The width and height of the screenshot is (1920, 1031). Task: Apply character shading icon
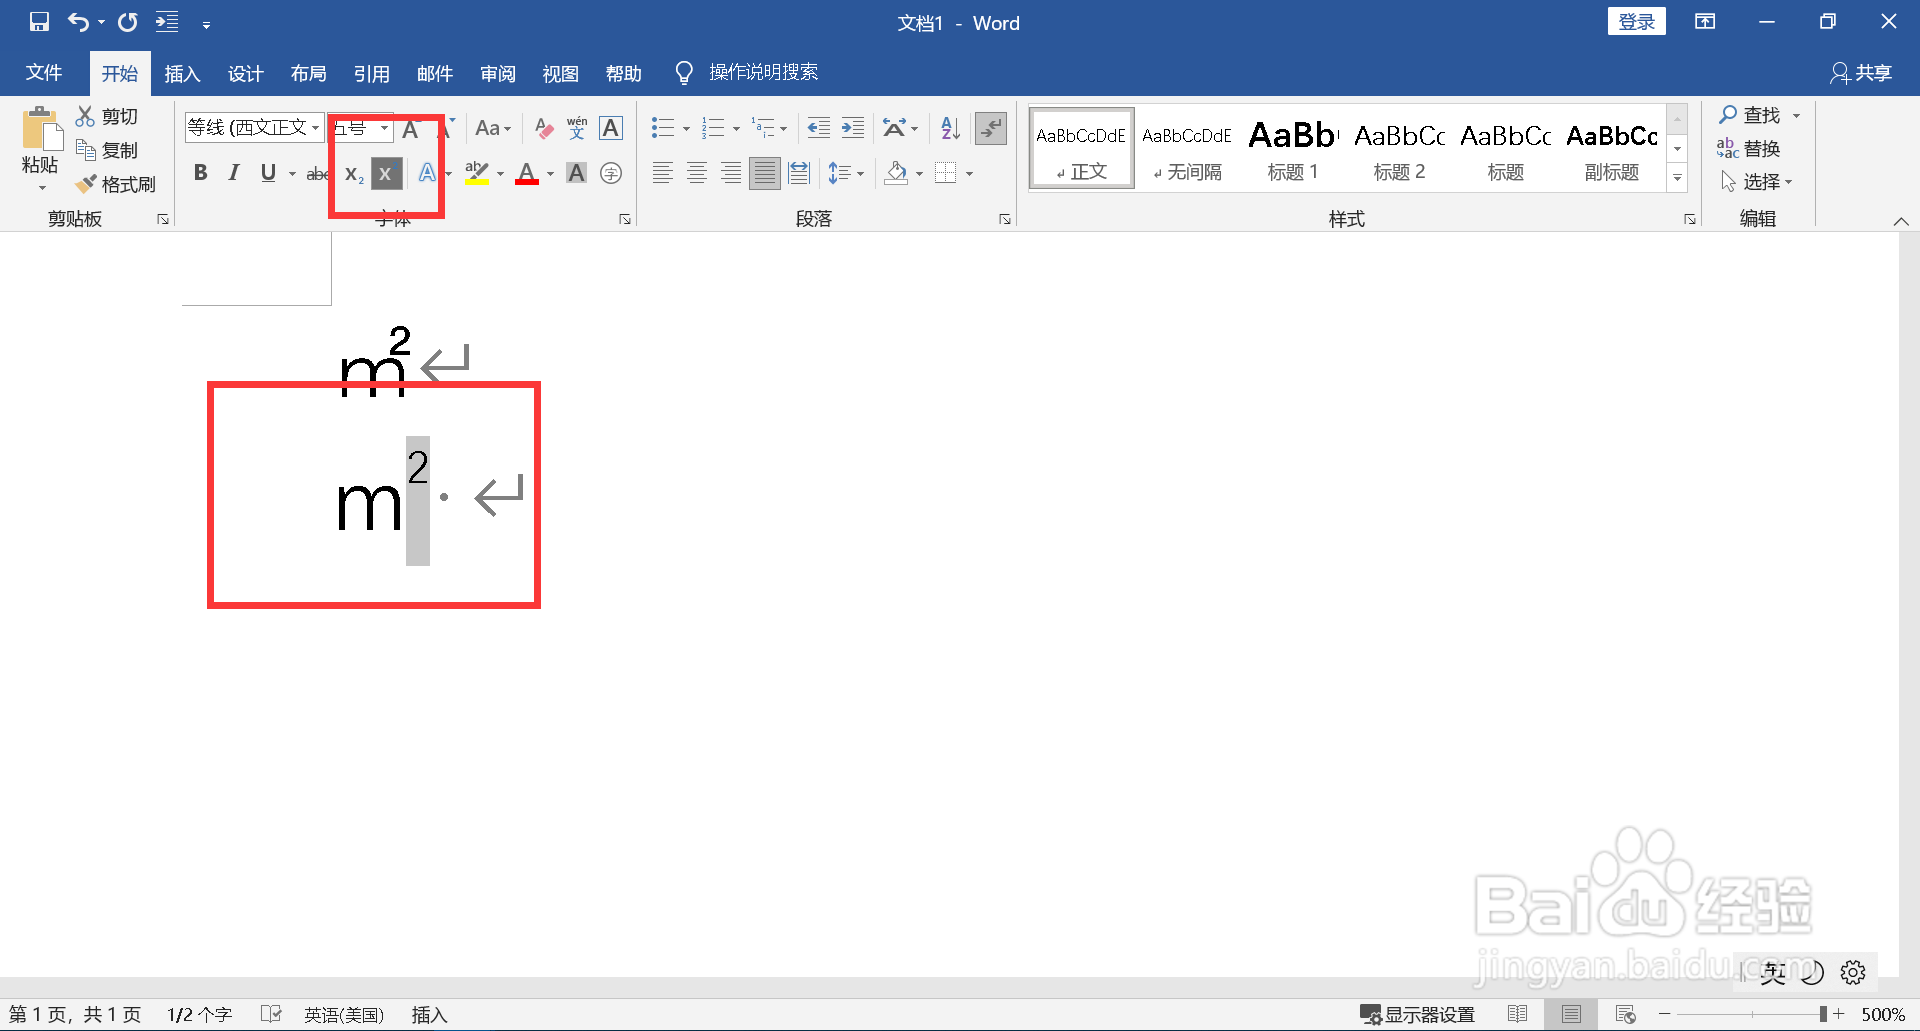[x=577, y=173]
